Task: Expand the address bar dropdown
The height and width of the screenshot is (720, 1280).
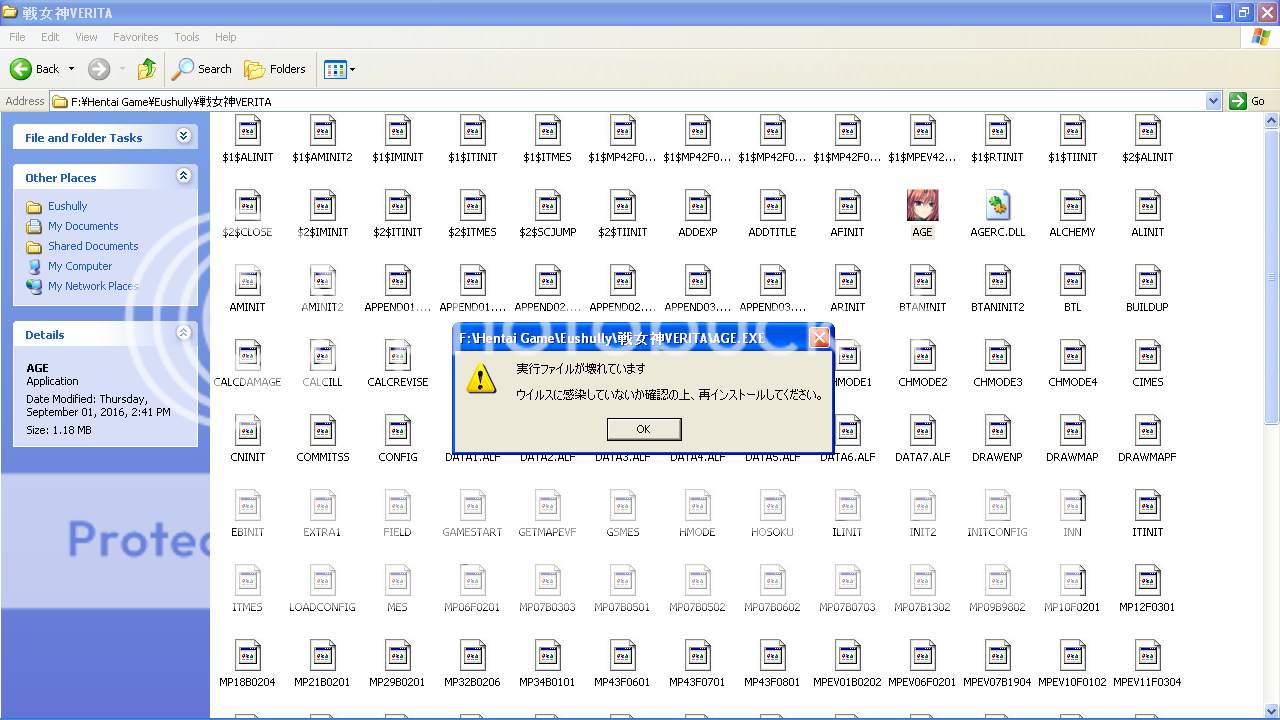Action: pyautogui.click(x=1213, y=101)
